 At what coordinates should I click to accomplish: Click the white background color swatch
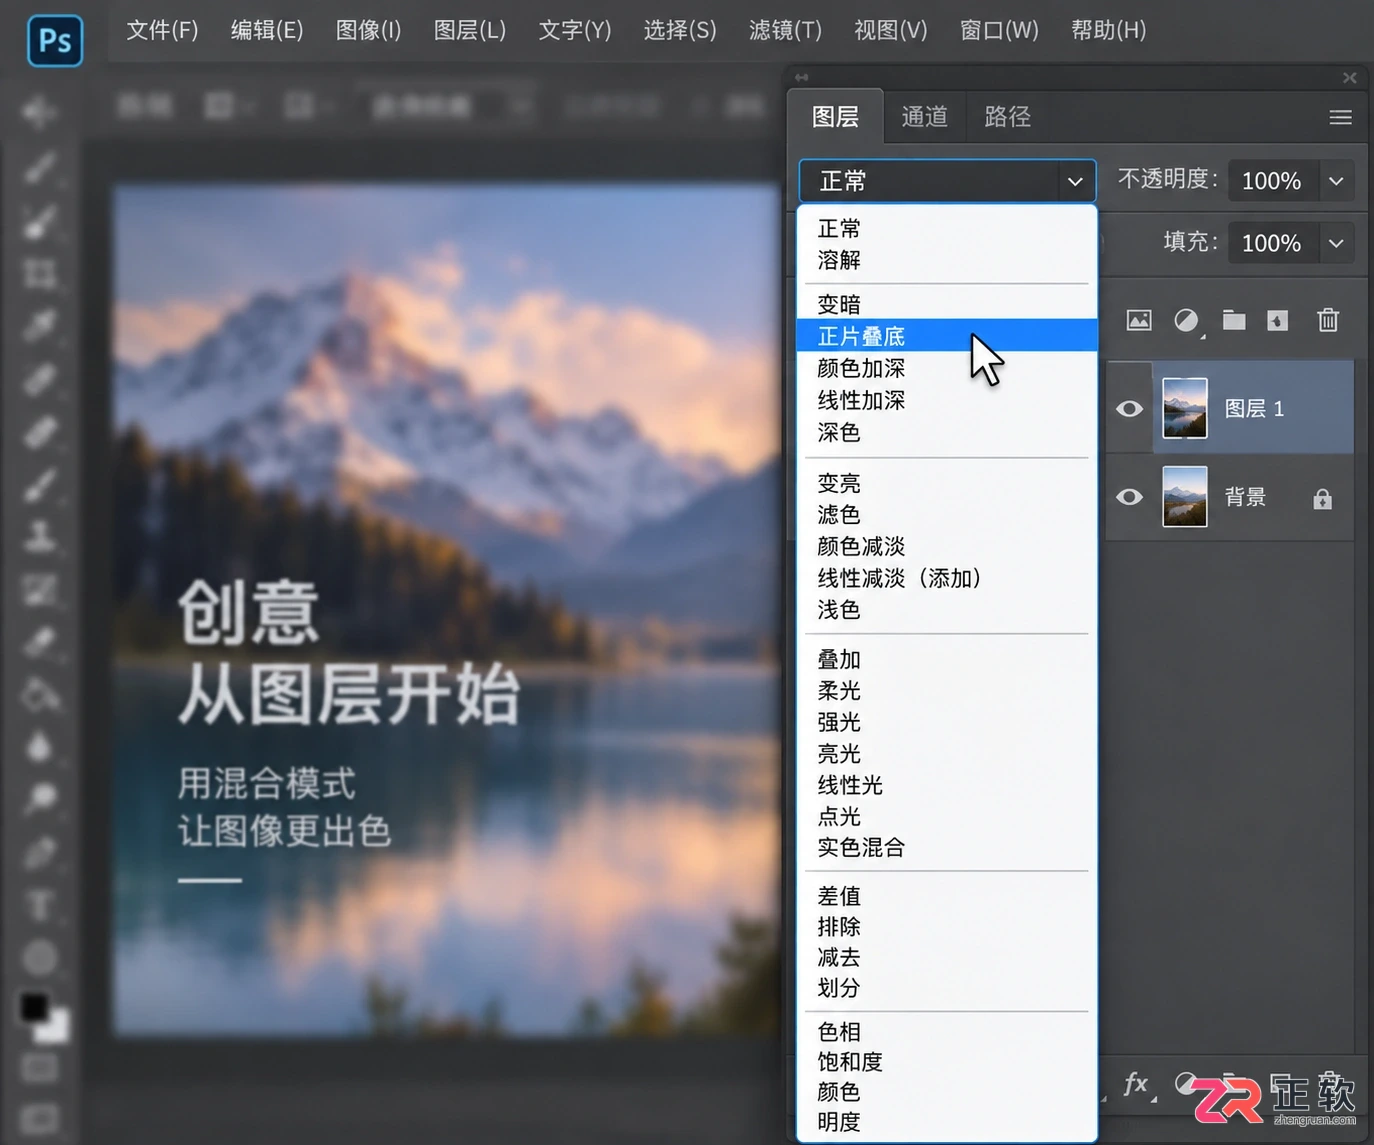(x=56, y=1030)
